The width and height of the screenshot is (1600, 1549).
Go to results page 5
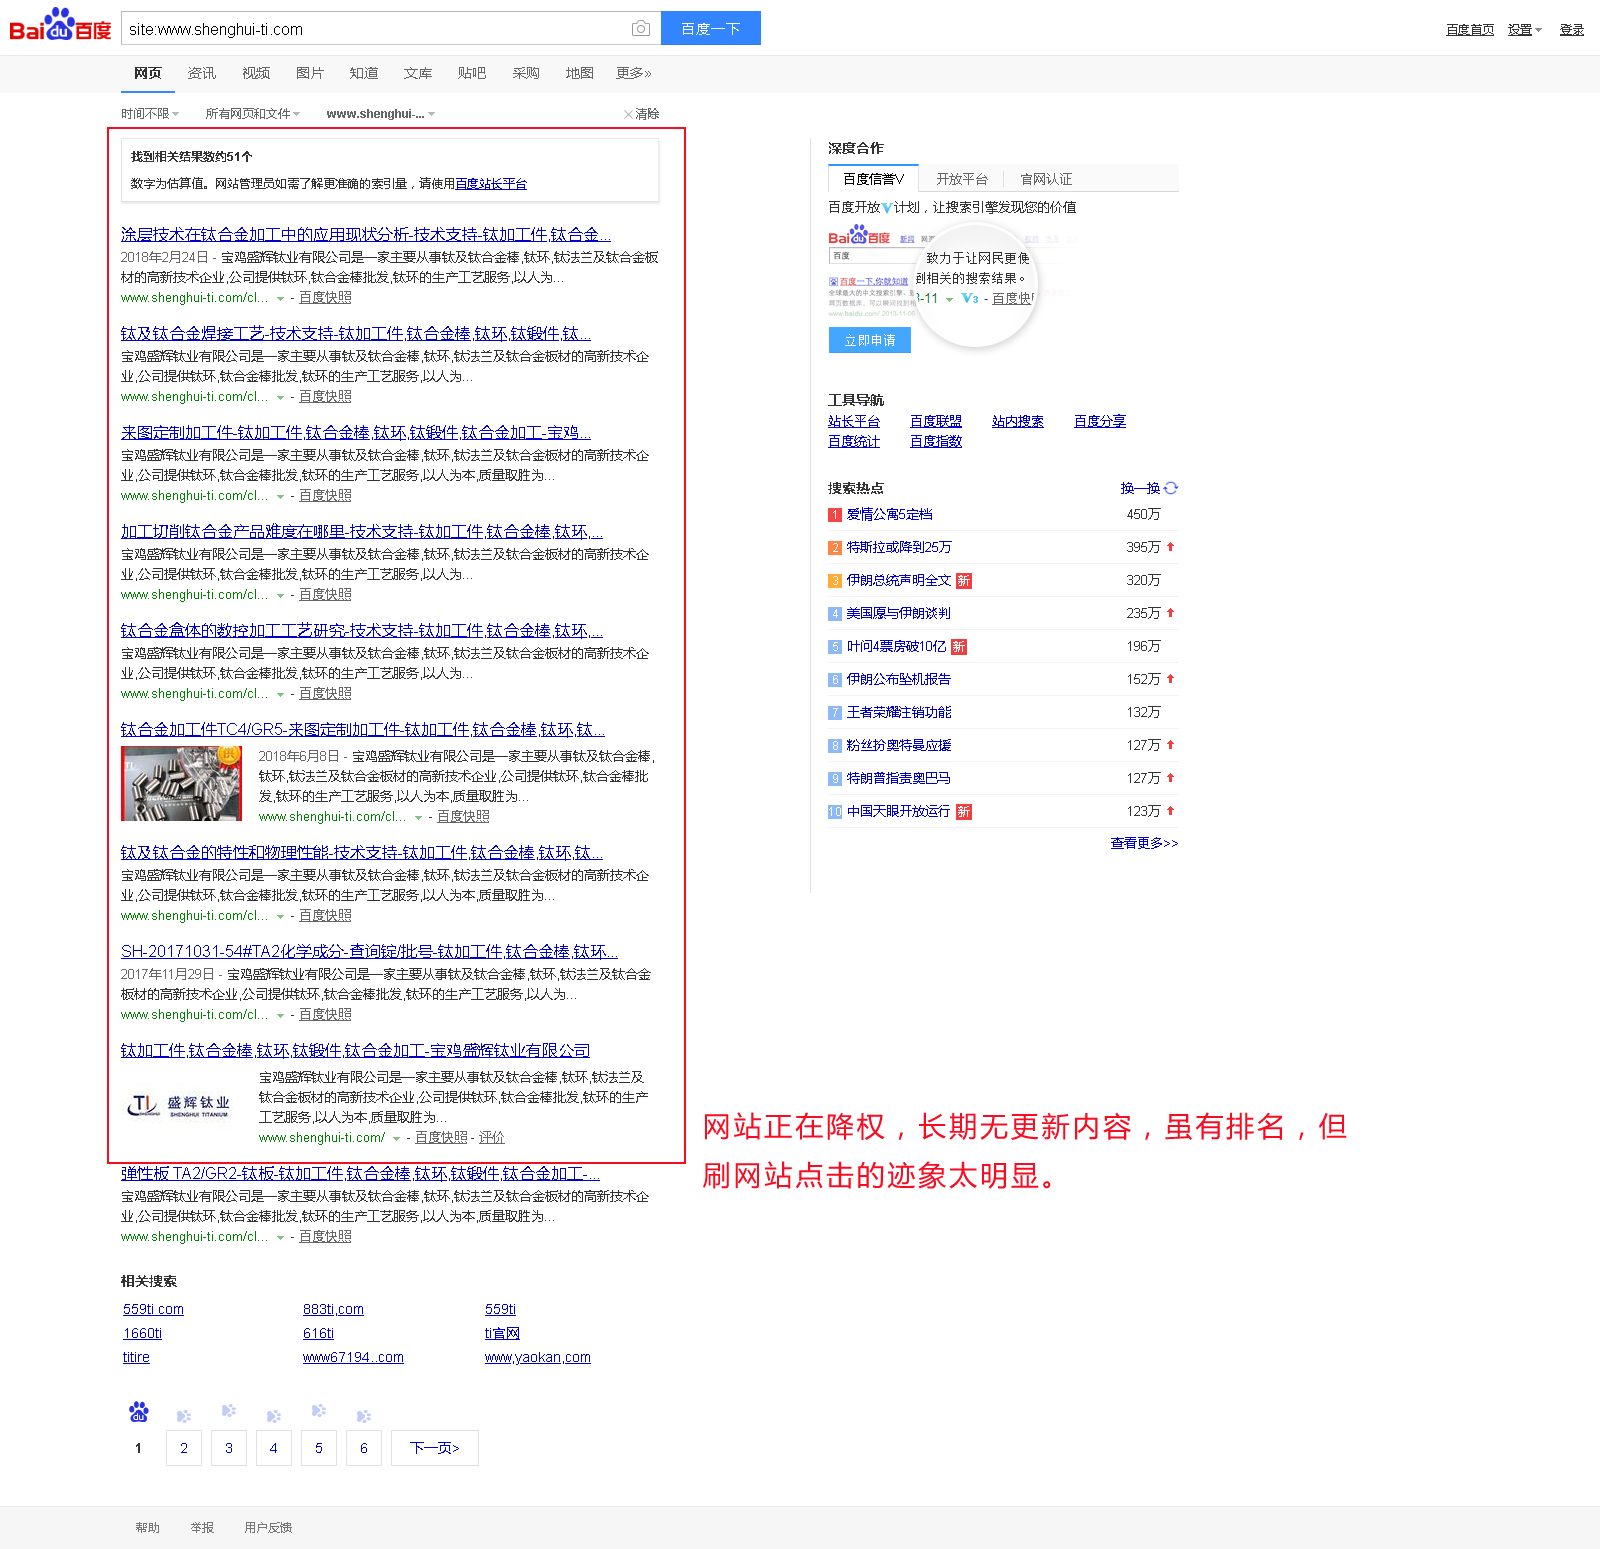tap(319, 1448)
